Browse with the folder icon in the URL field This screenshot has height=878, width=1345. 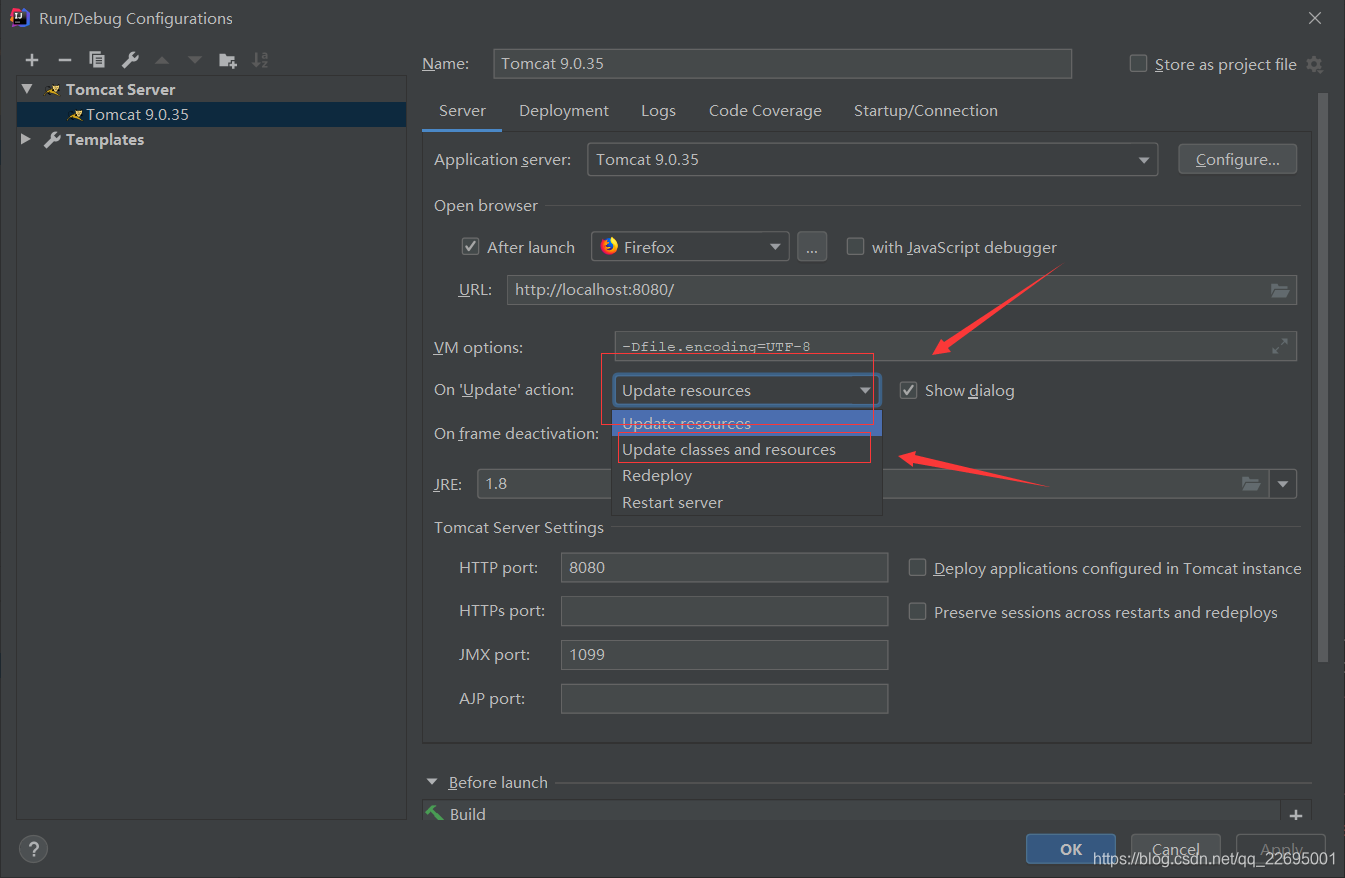1280,290
